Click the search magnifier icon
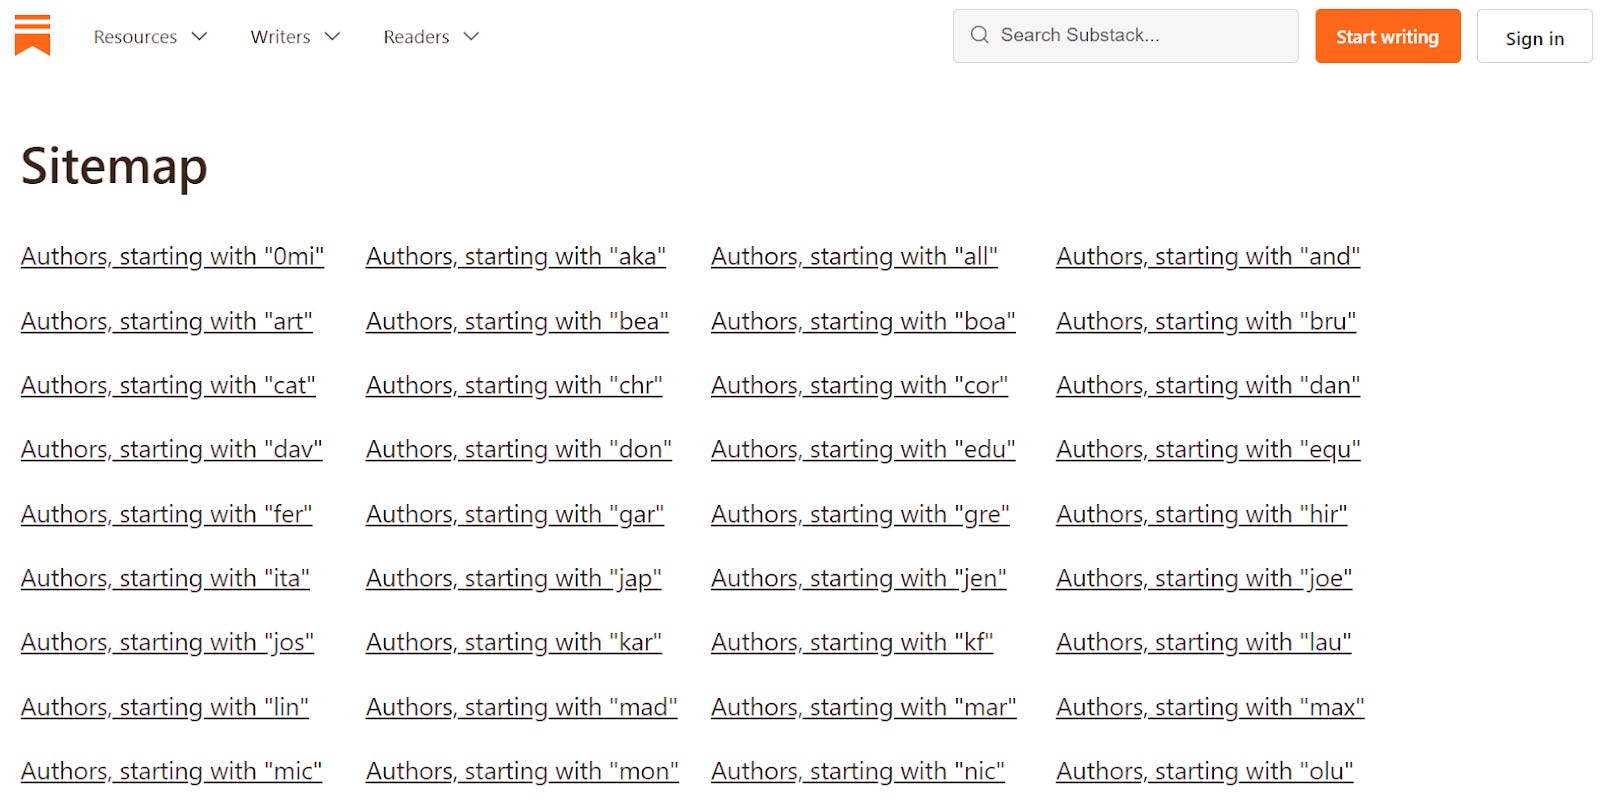 [x=978, y=35]
